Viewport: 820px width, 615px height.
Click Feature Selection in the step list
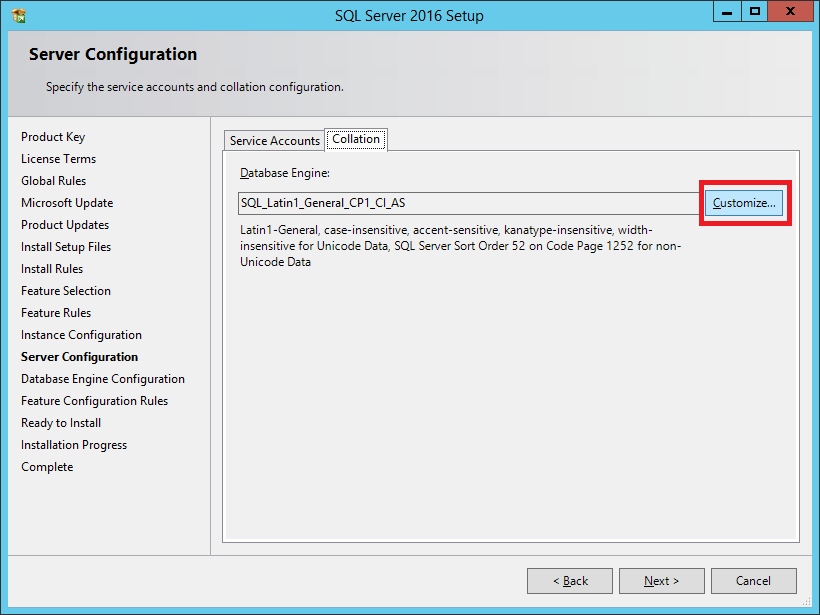(66, 291)
